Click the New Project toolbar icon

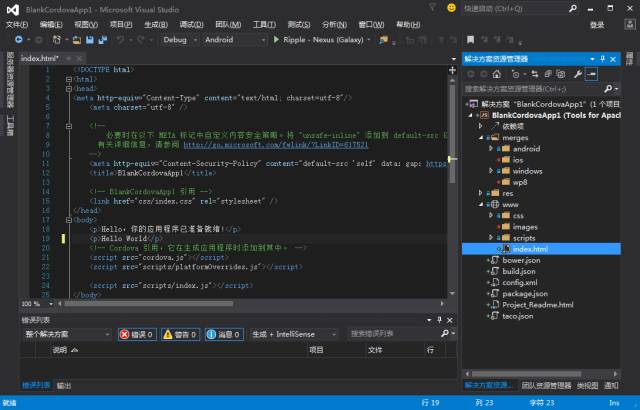pyautogui.click(x=57, y=40)
